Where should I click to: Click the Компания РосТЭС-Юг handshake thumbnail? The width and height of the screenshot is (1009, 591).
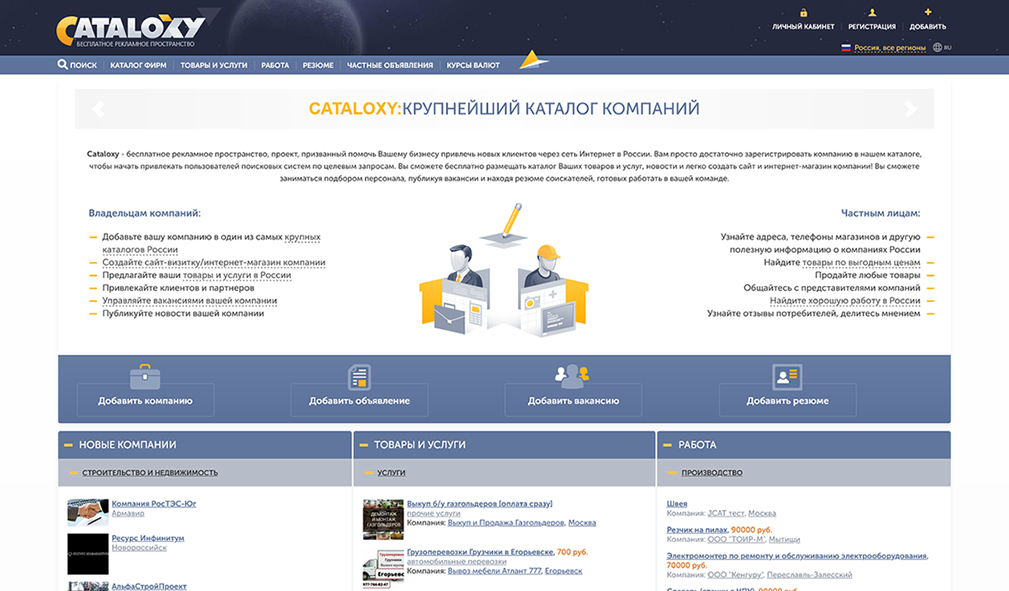click(88, 512)
